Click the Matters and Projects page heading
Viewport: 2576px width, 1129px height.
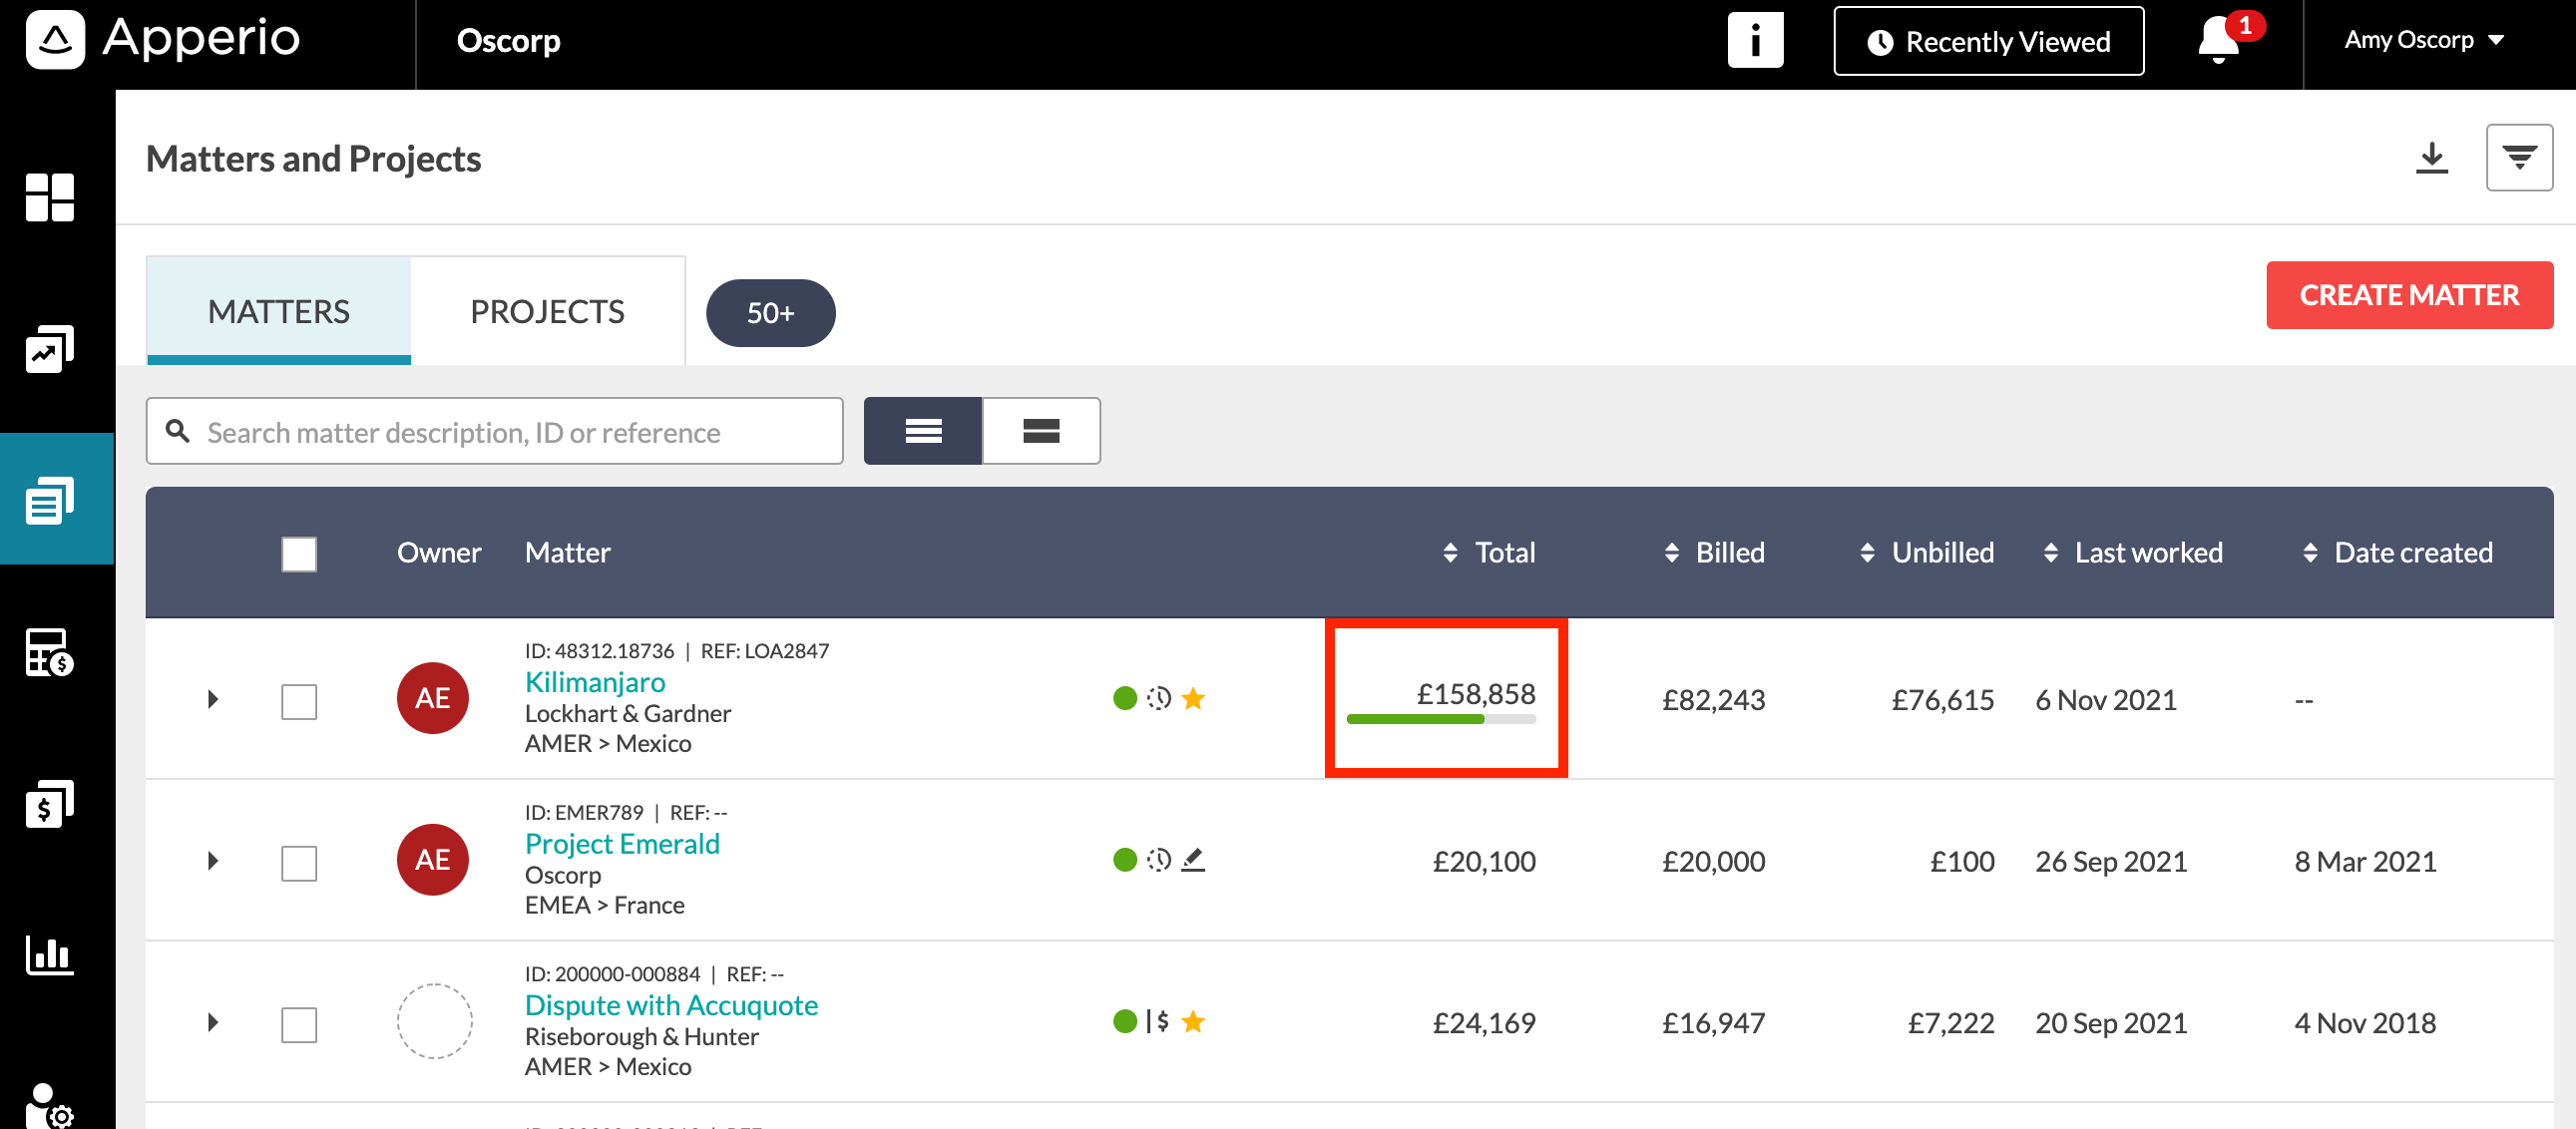pos(313,159)
